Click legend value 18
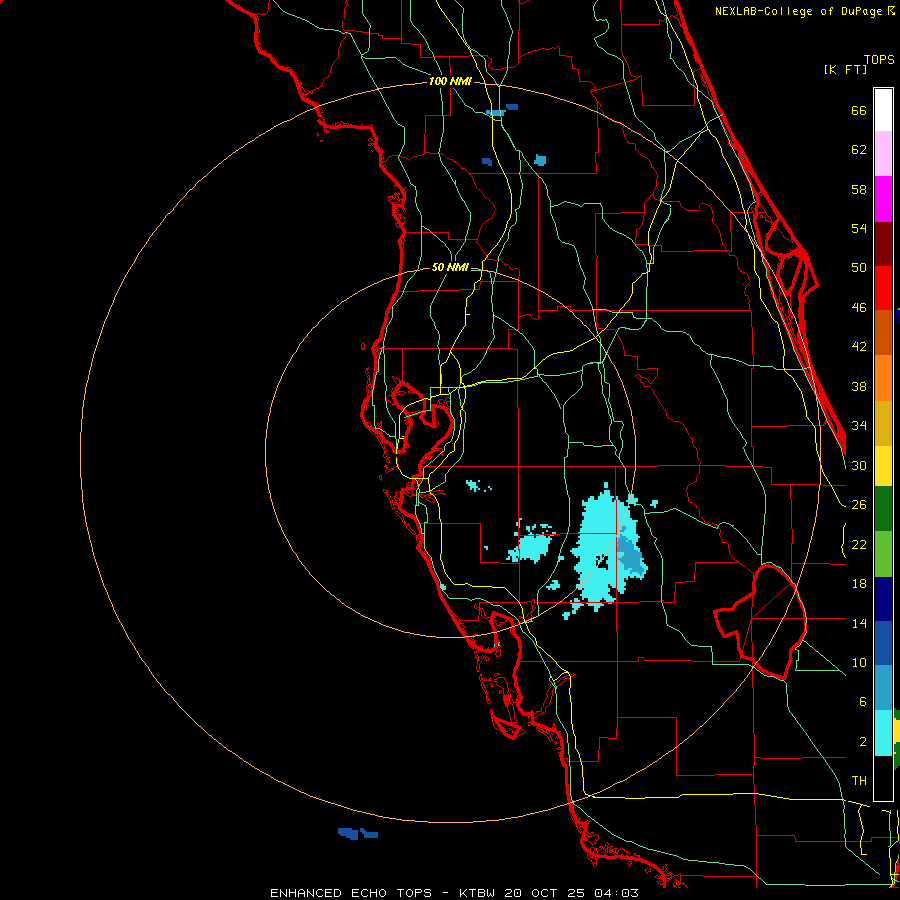Screen dimensions: 900x900 tap(859, 584)
